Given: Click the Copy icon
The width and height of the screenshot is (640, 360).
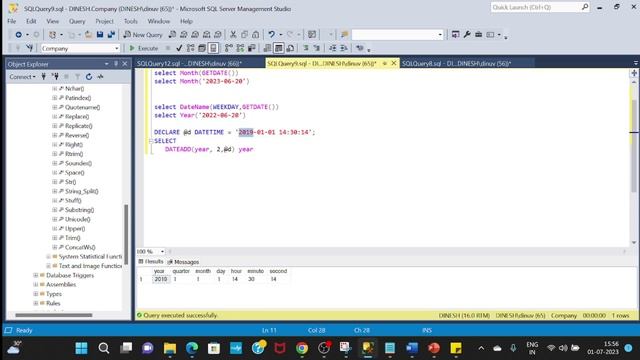Looking at the screenshot, I should tap(244, 35).
